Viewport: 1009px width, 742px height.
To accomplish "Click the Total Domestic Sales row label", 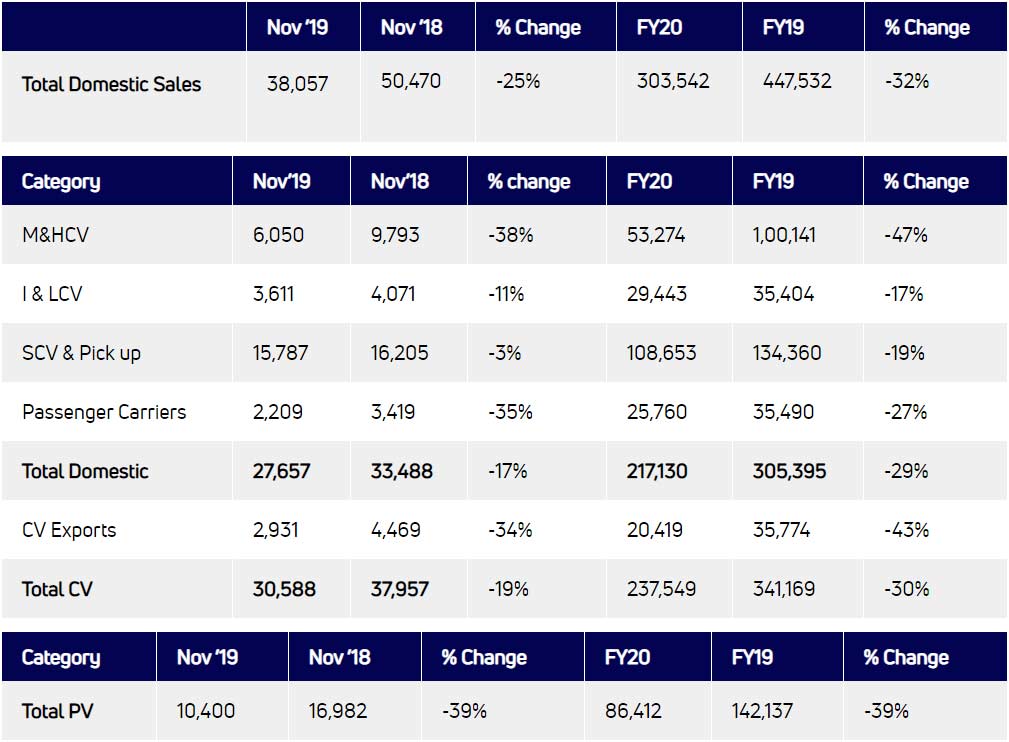I will pyautogui.click(x=111, y=84).
